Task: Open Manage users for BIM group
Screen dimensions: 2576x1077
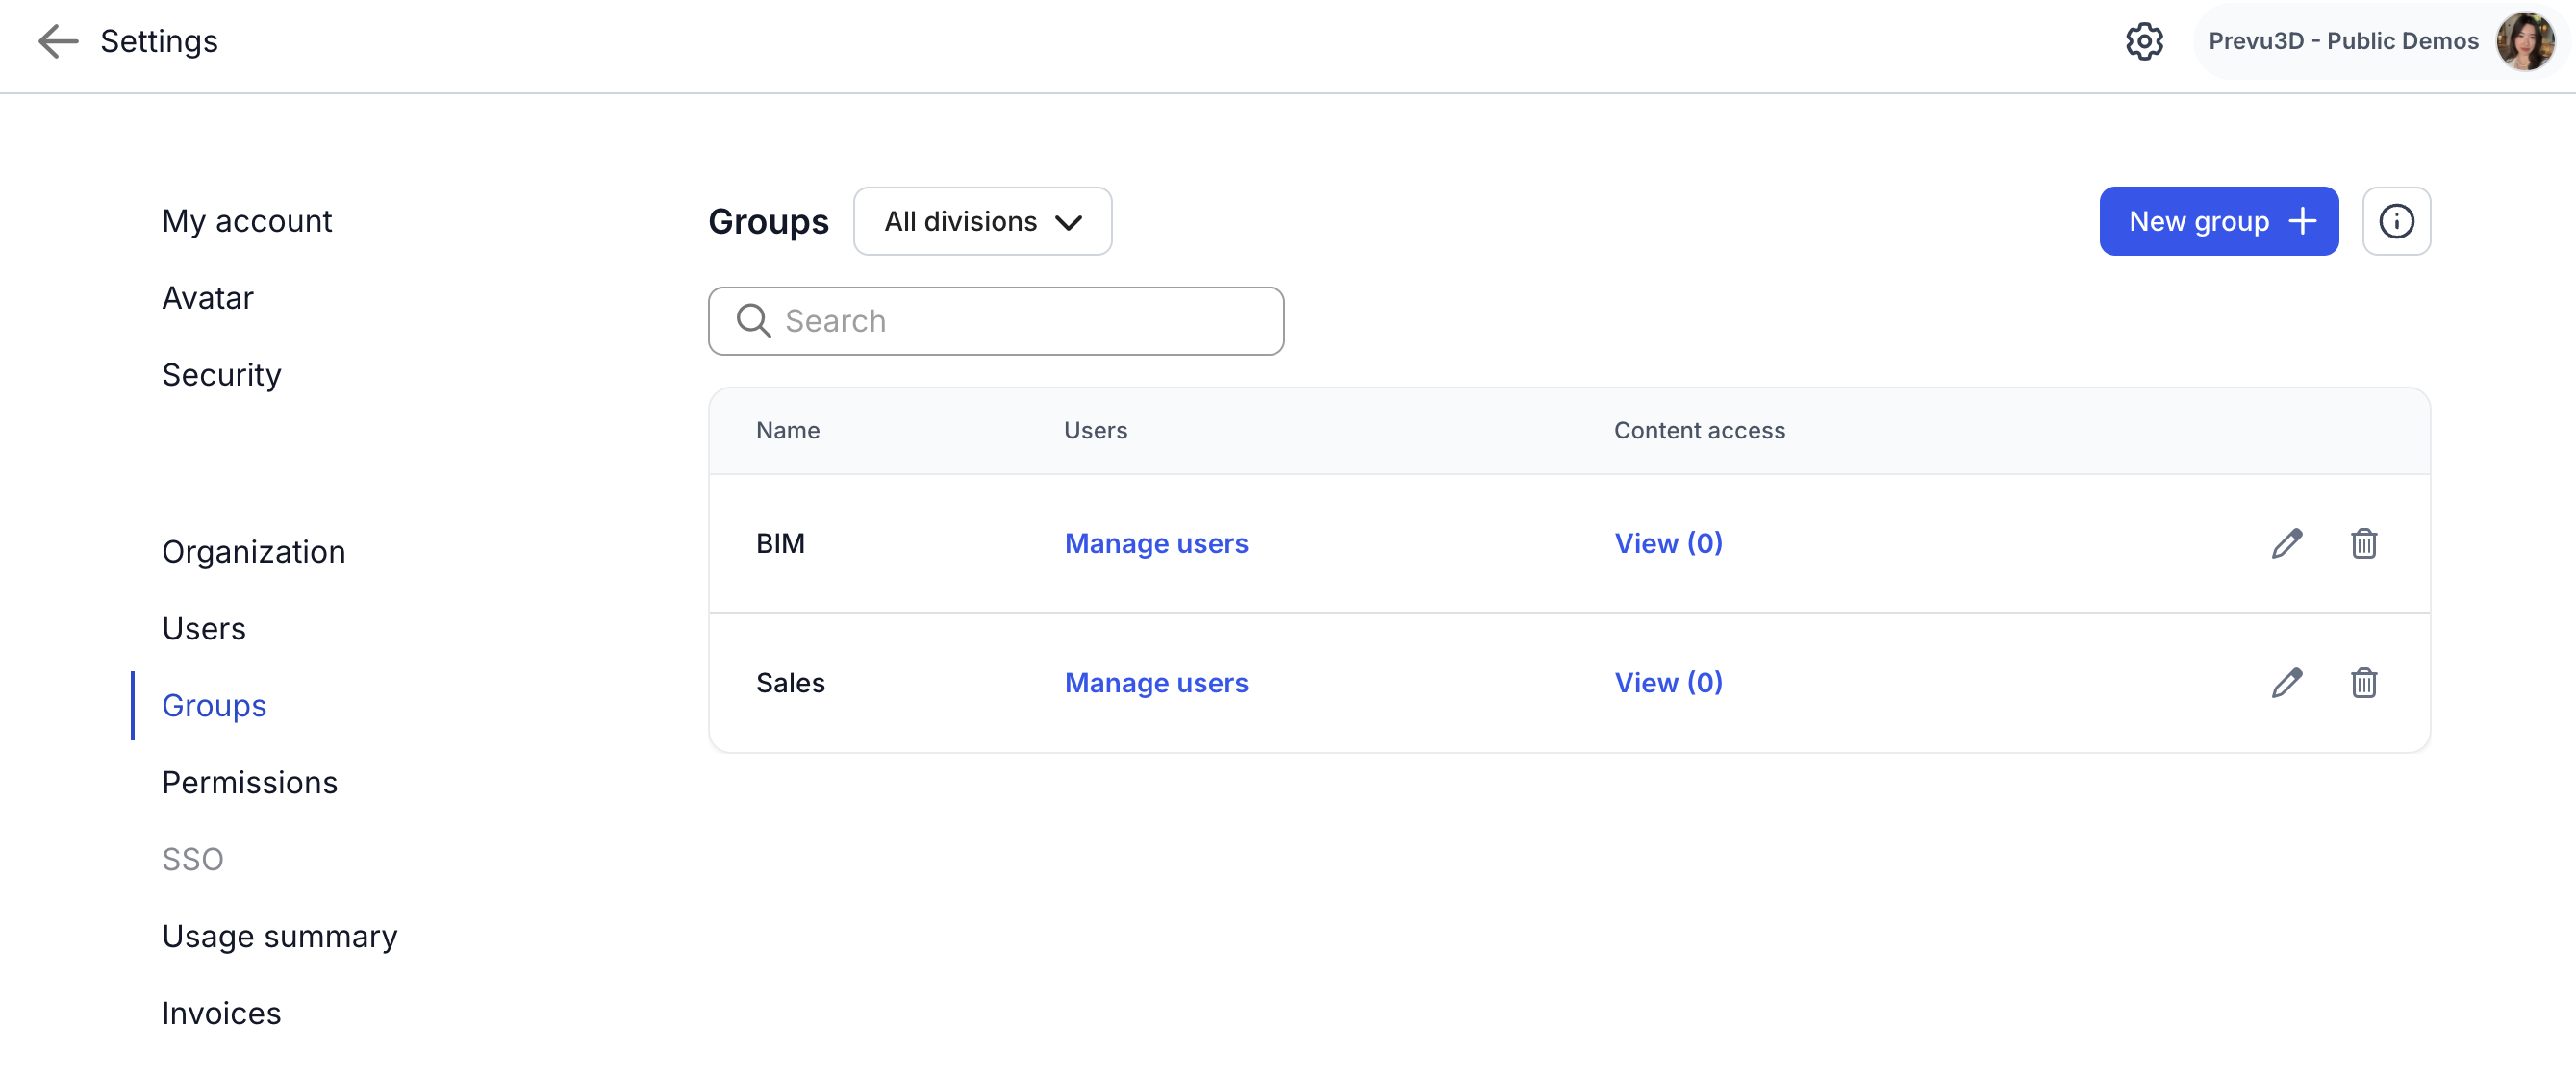Action: (x=1155, y=543)
